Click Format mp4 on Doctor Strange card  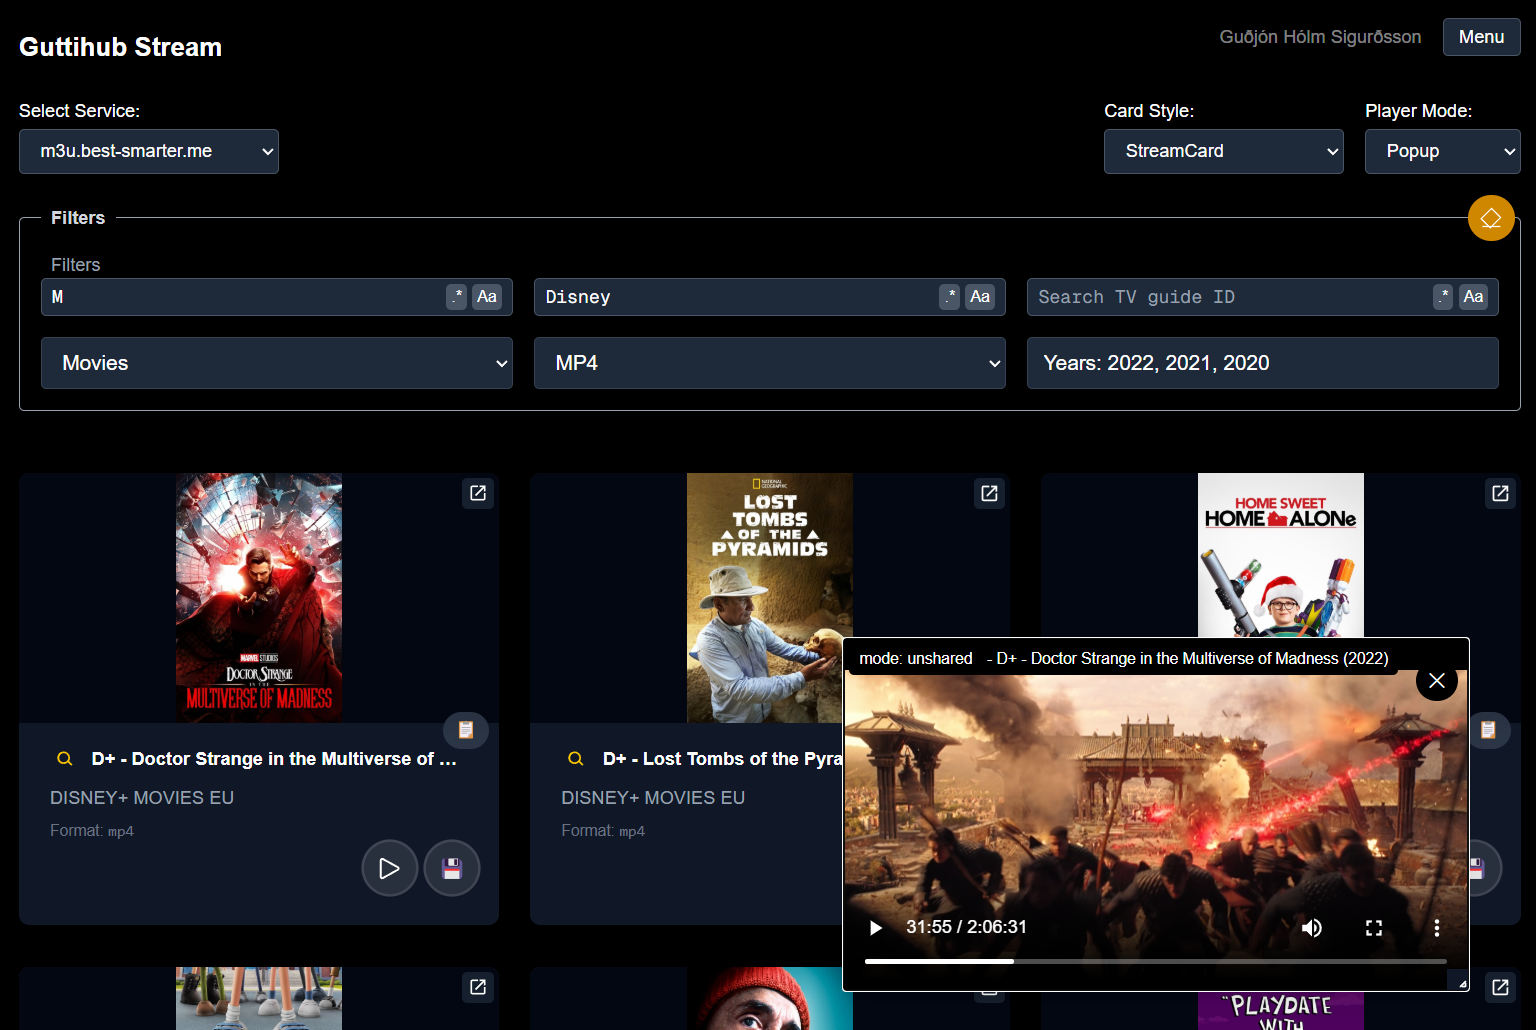(92, 831)
